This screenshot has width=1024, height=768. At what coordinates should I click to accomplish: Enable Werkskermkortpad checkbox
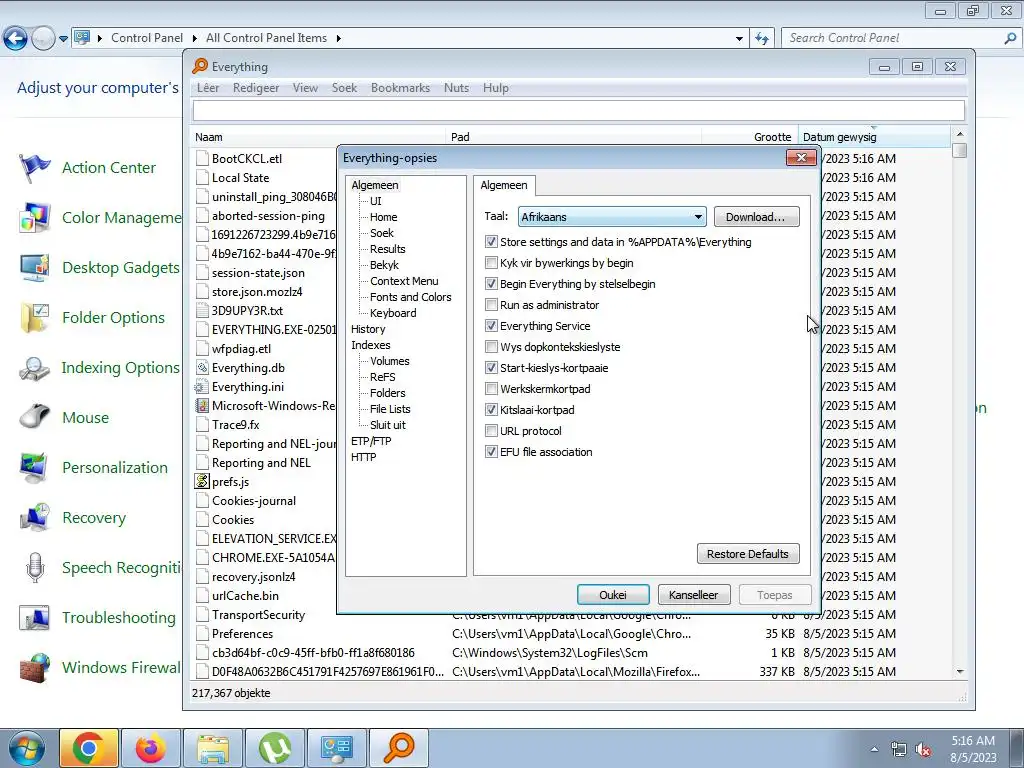coord(491,389)
